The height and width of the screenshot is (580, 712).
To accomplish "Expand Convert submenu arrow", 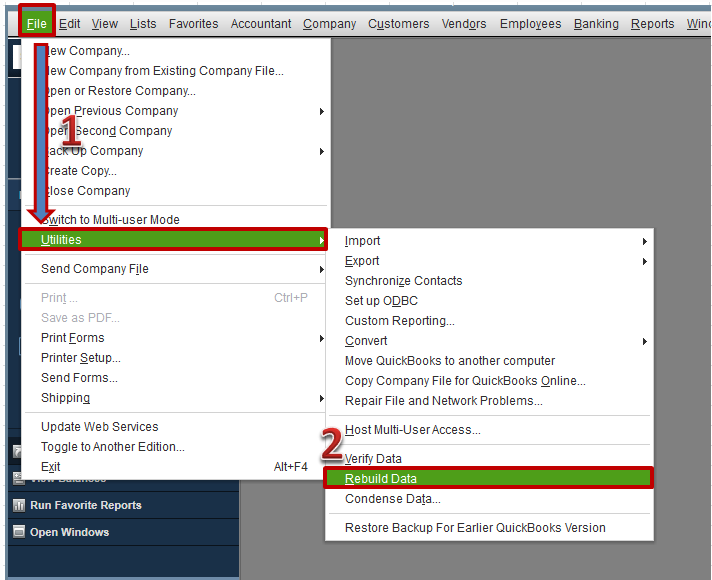I will 644,341.
